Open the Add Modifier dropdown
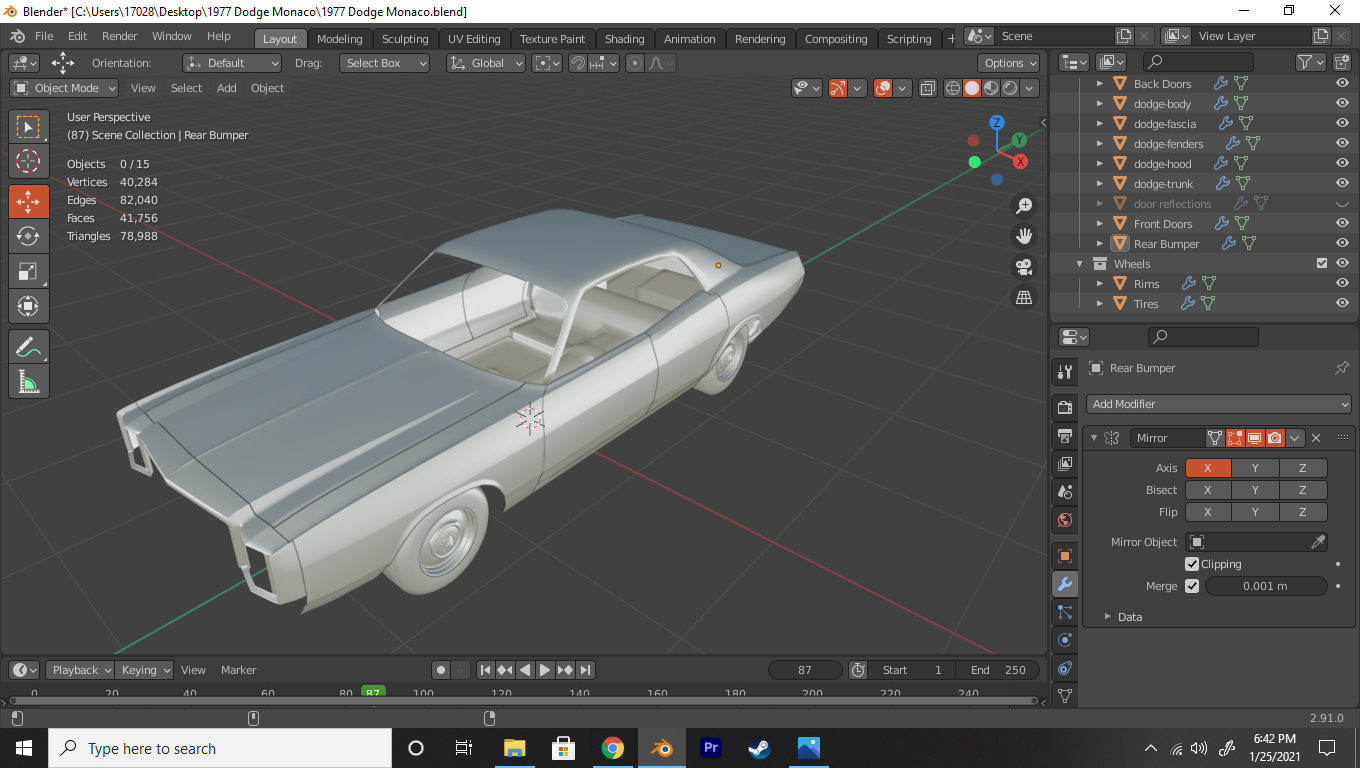This screenshot has height=768, width=1360. pyautogui.click(x=1219, y=404)
